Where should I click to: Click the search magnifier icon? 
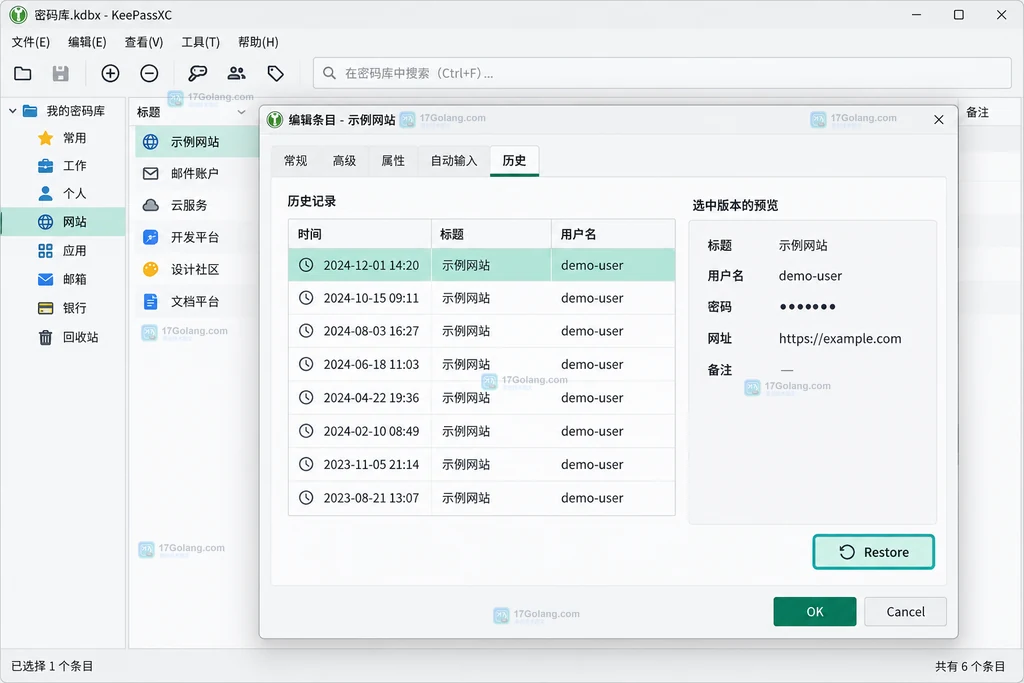[329, 73]
